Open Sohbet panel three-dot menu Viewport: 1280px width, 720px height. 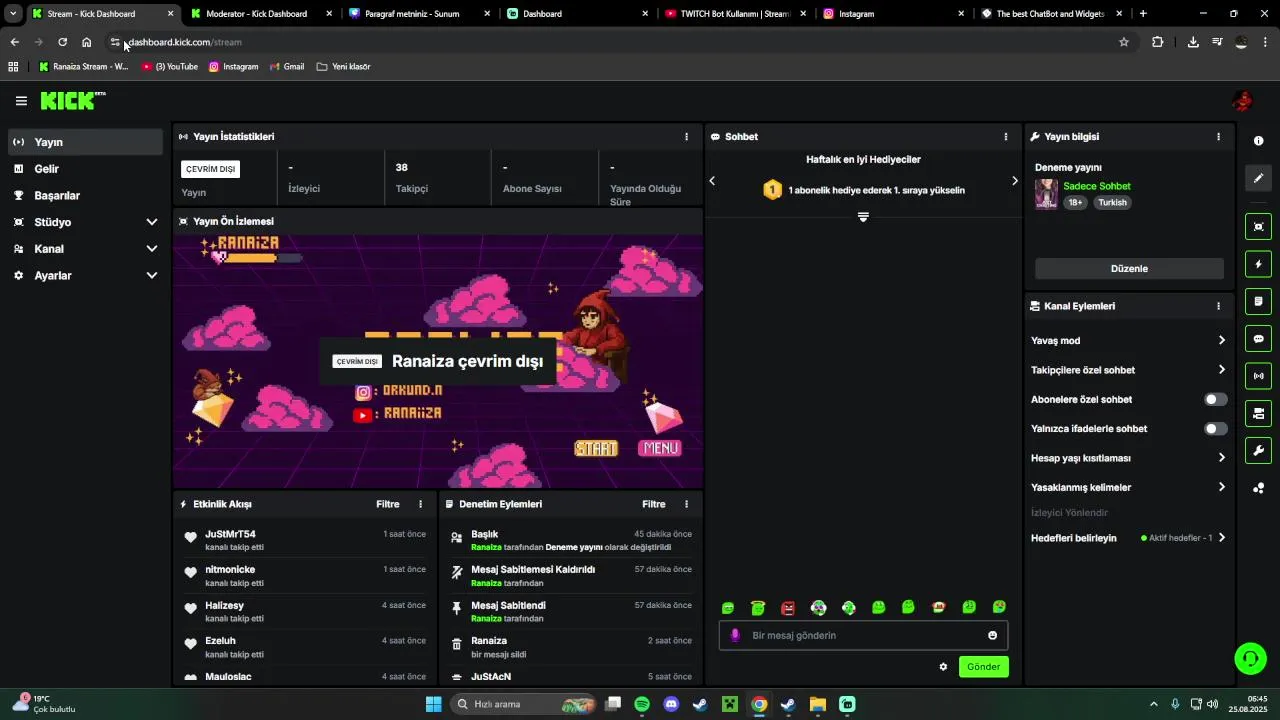click(1006, 137)
